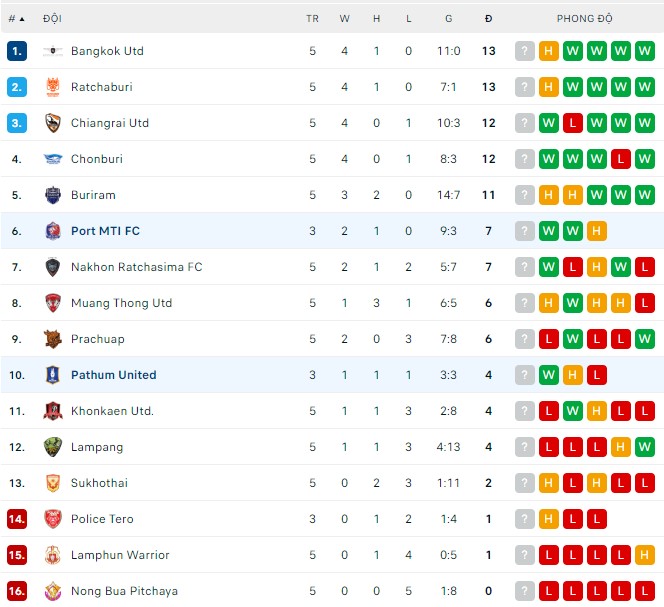Open the Chonburi team link
664x607 pixels.
point(93,159)
